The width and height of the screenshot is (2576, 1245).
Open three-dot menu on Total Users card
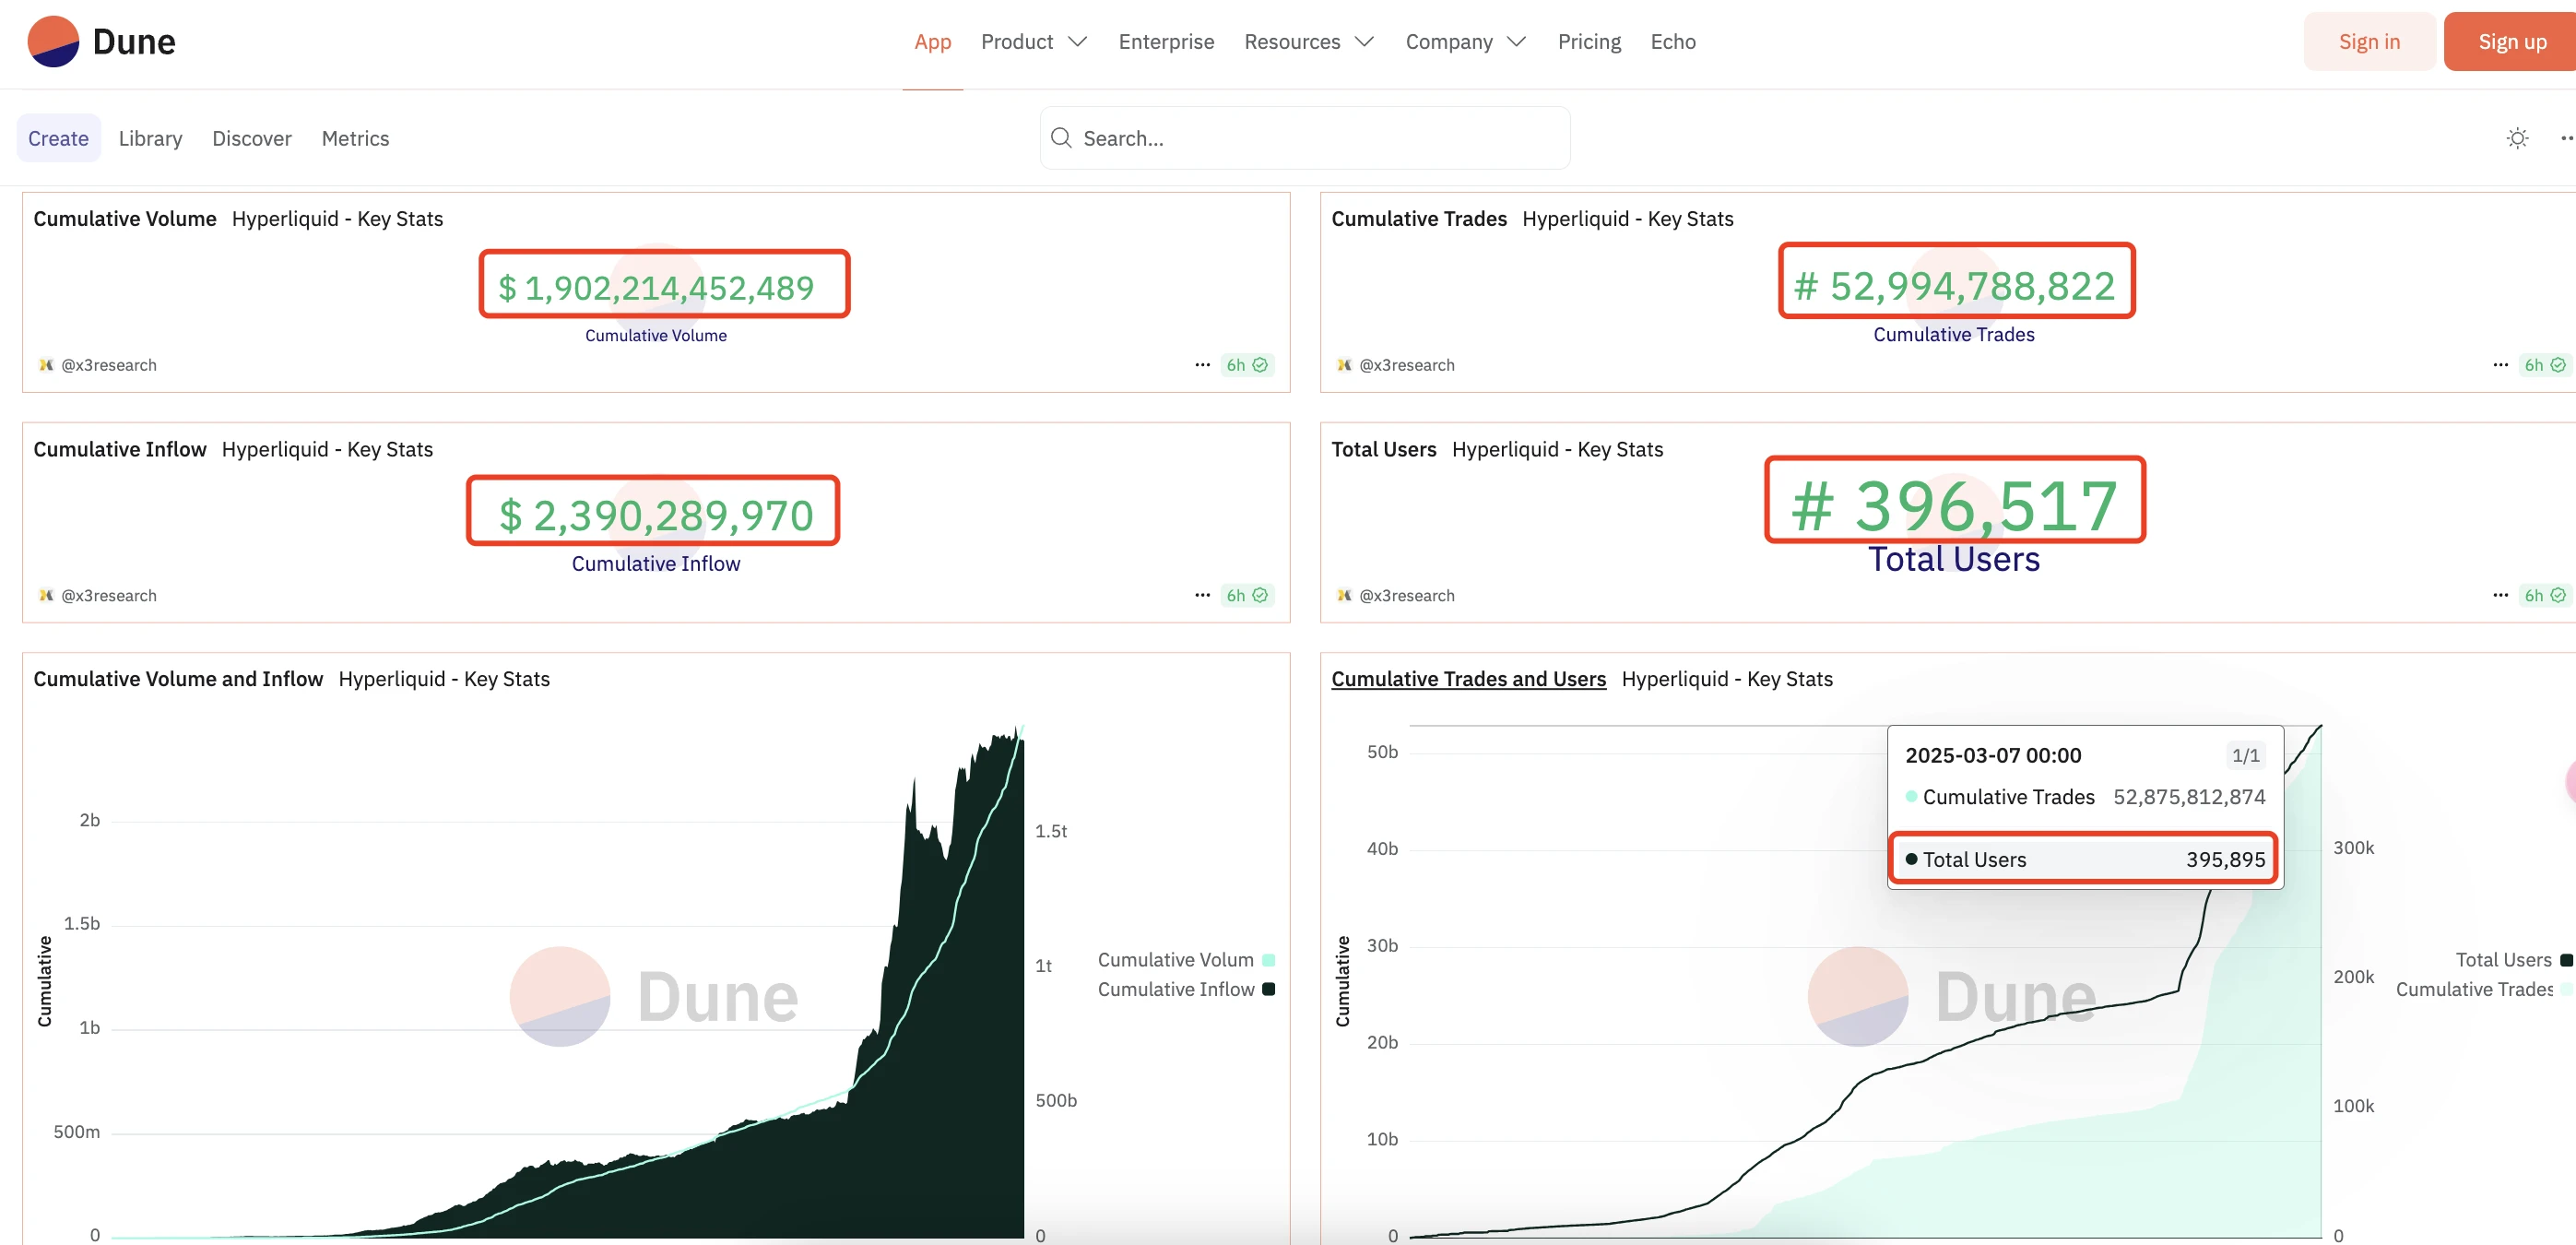[2500, 595]
